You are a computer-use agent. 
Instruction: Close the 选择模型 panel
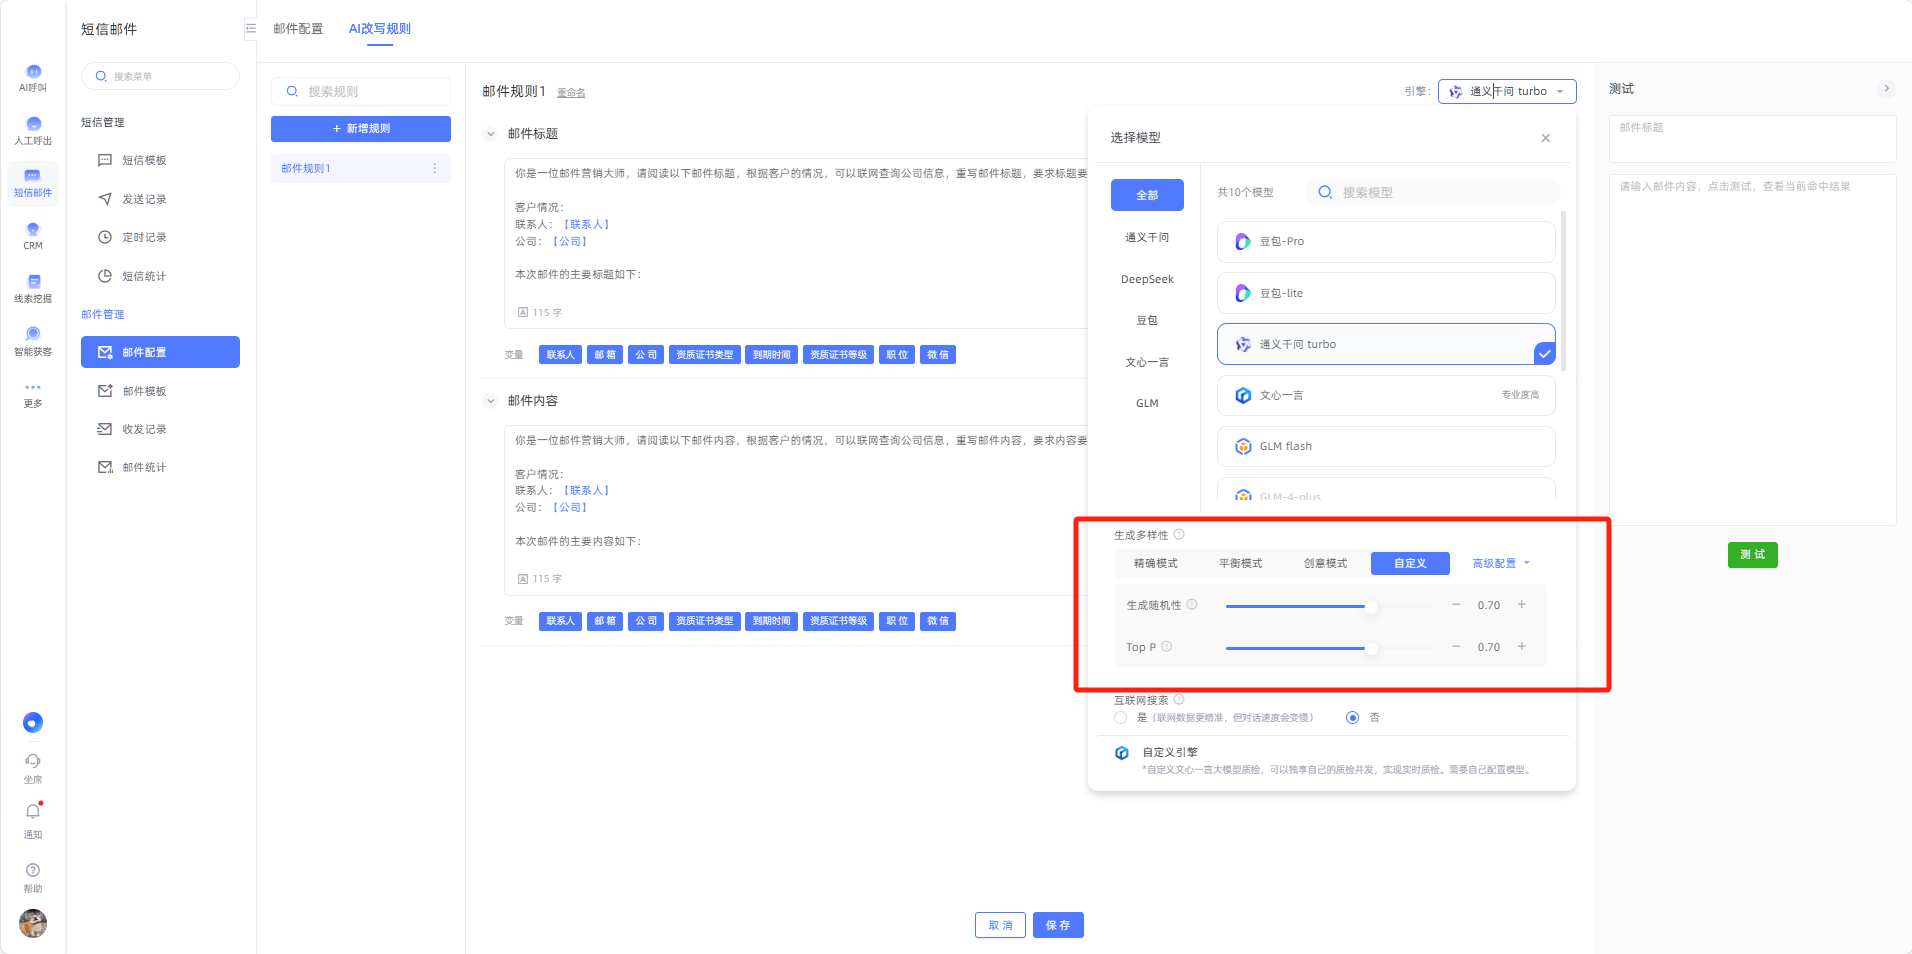click(x=1546, y=138)
